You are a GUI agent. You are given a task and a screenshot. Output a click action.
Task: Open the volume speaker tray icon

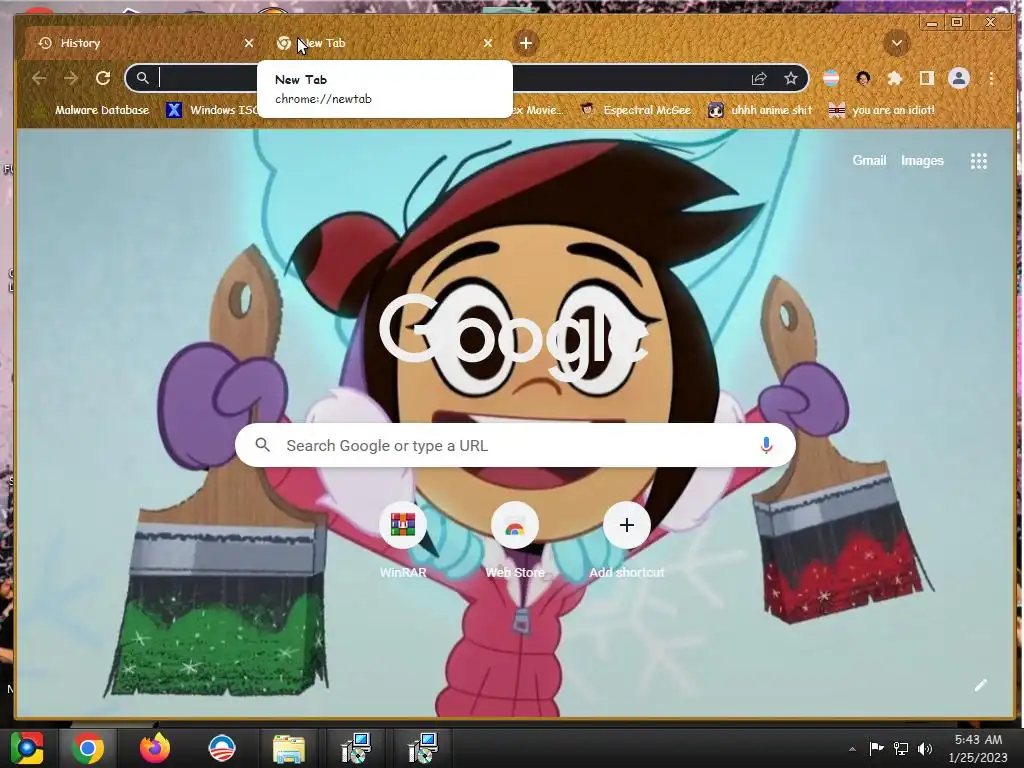925,748
